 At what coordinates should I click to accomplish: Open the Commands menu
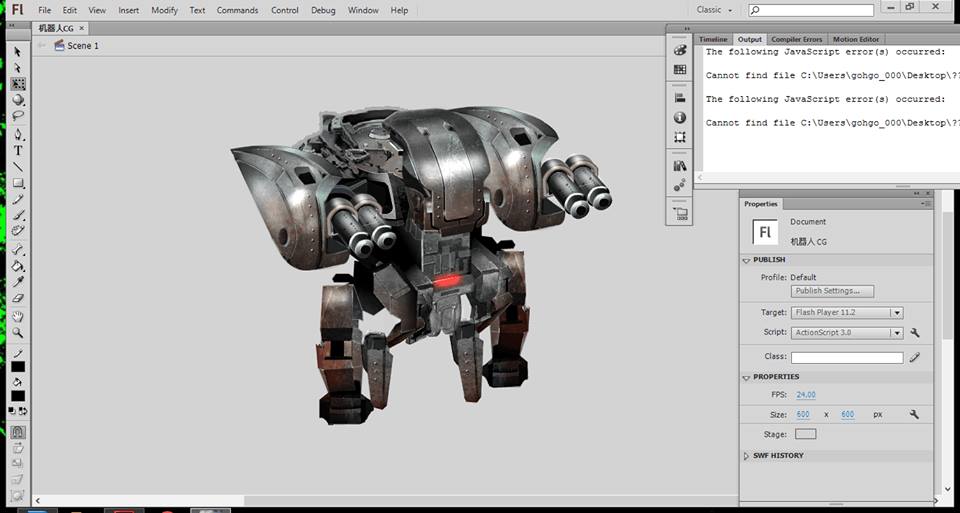tap(237, 10)
